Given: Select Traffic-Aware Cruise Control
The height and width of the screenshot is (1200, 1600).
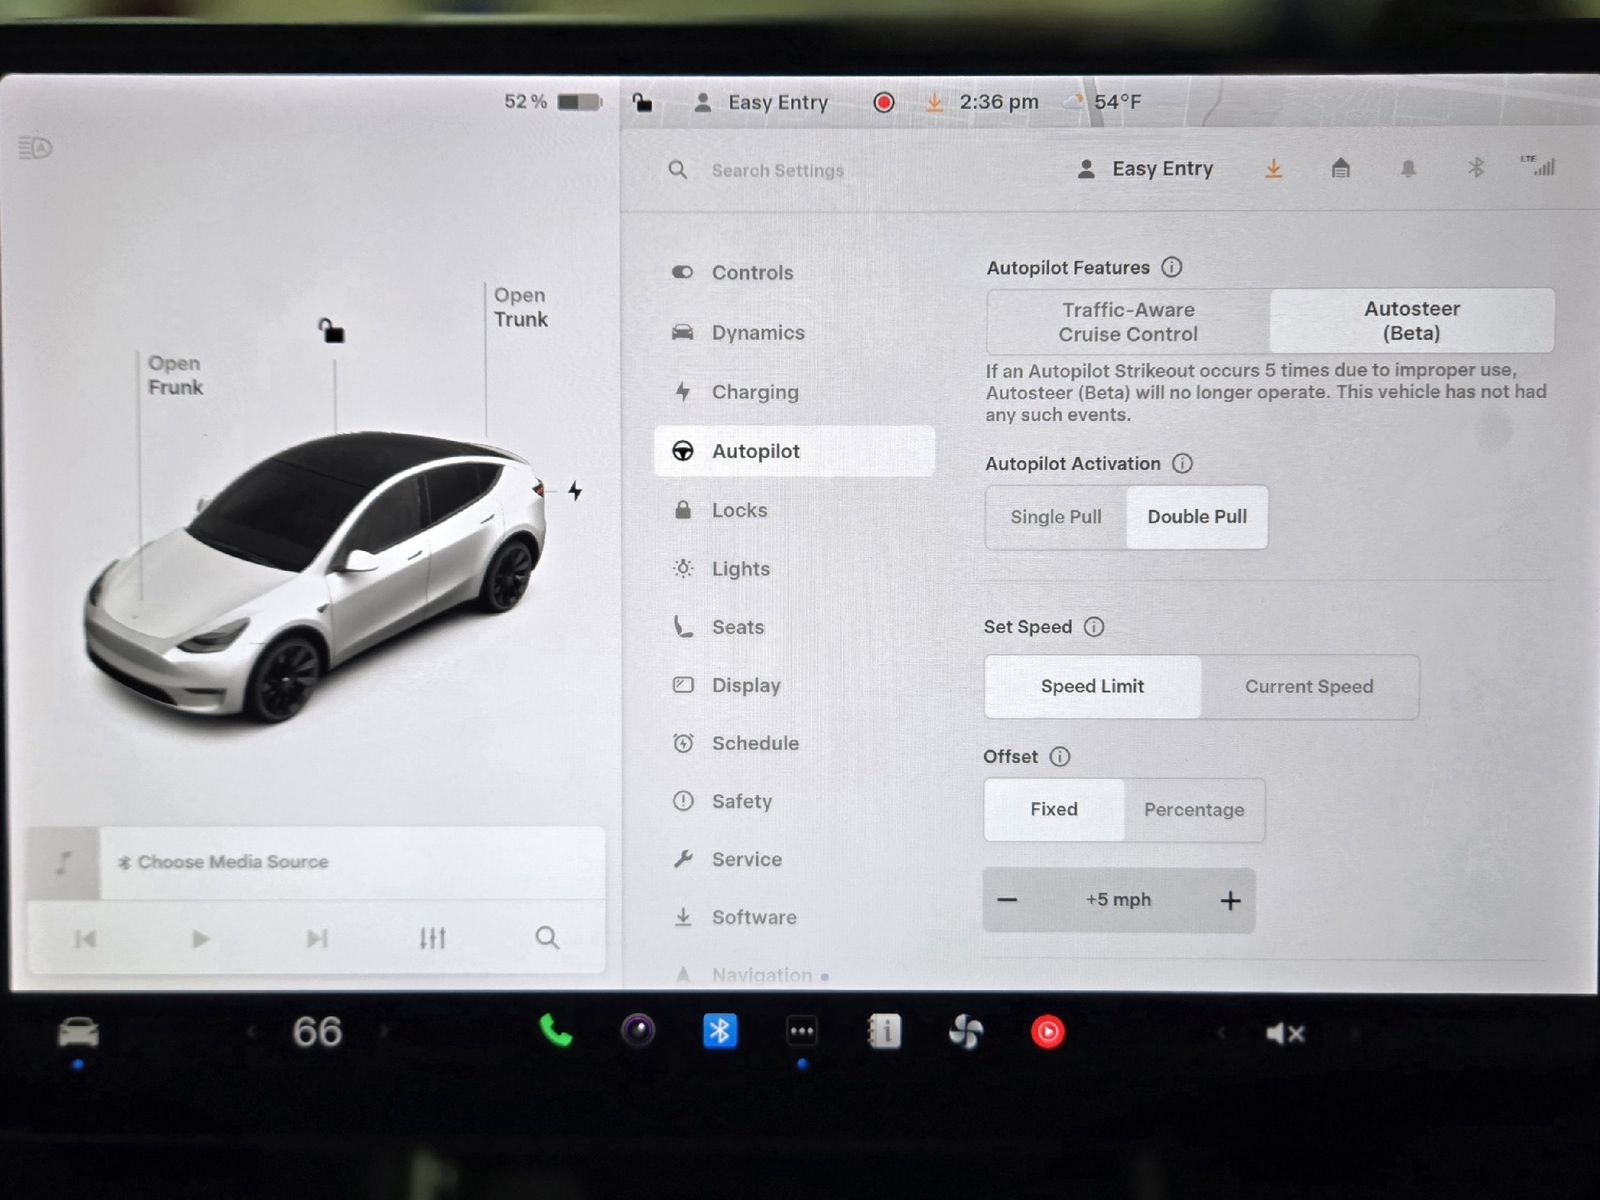Looking at the screenshot, I should pos(1128,322).
